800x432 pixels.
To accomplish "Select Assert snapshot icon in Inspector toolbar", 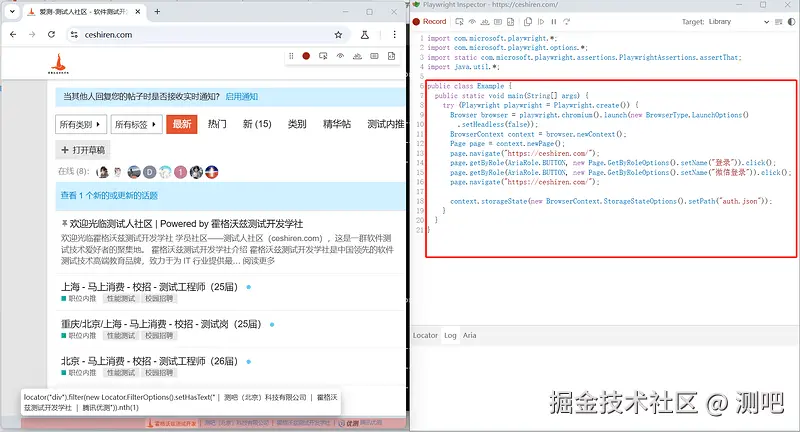I will coord(510,21).
